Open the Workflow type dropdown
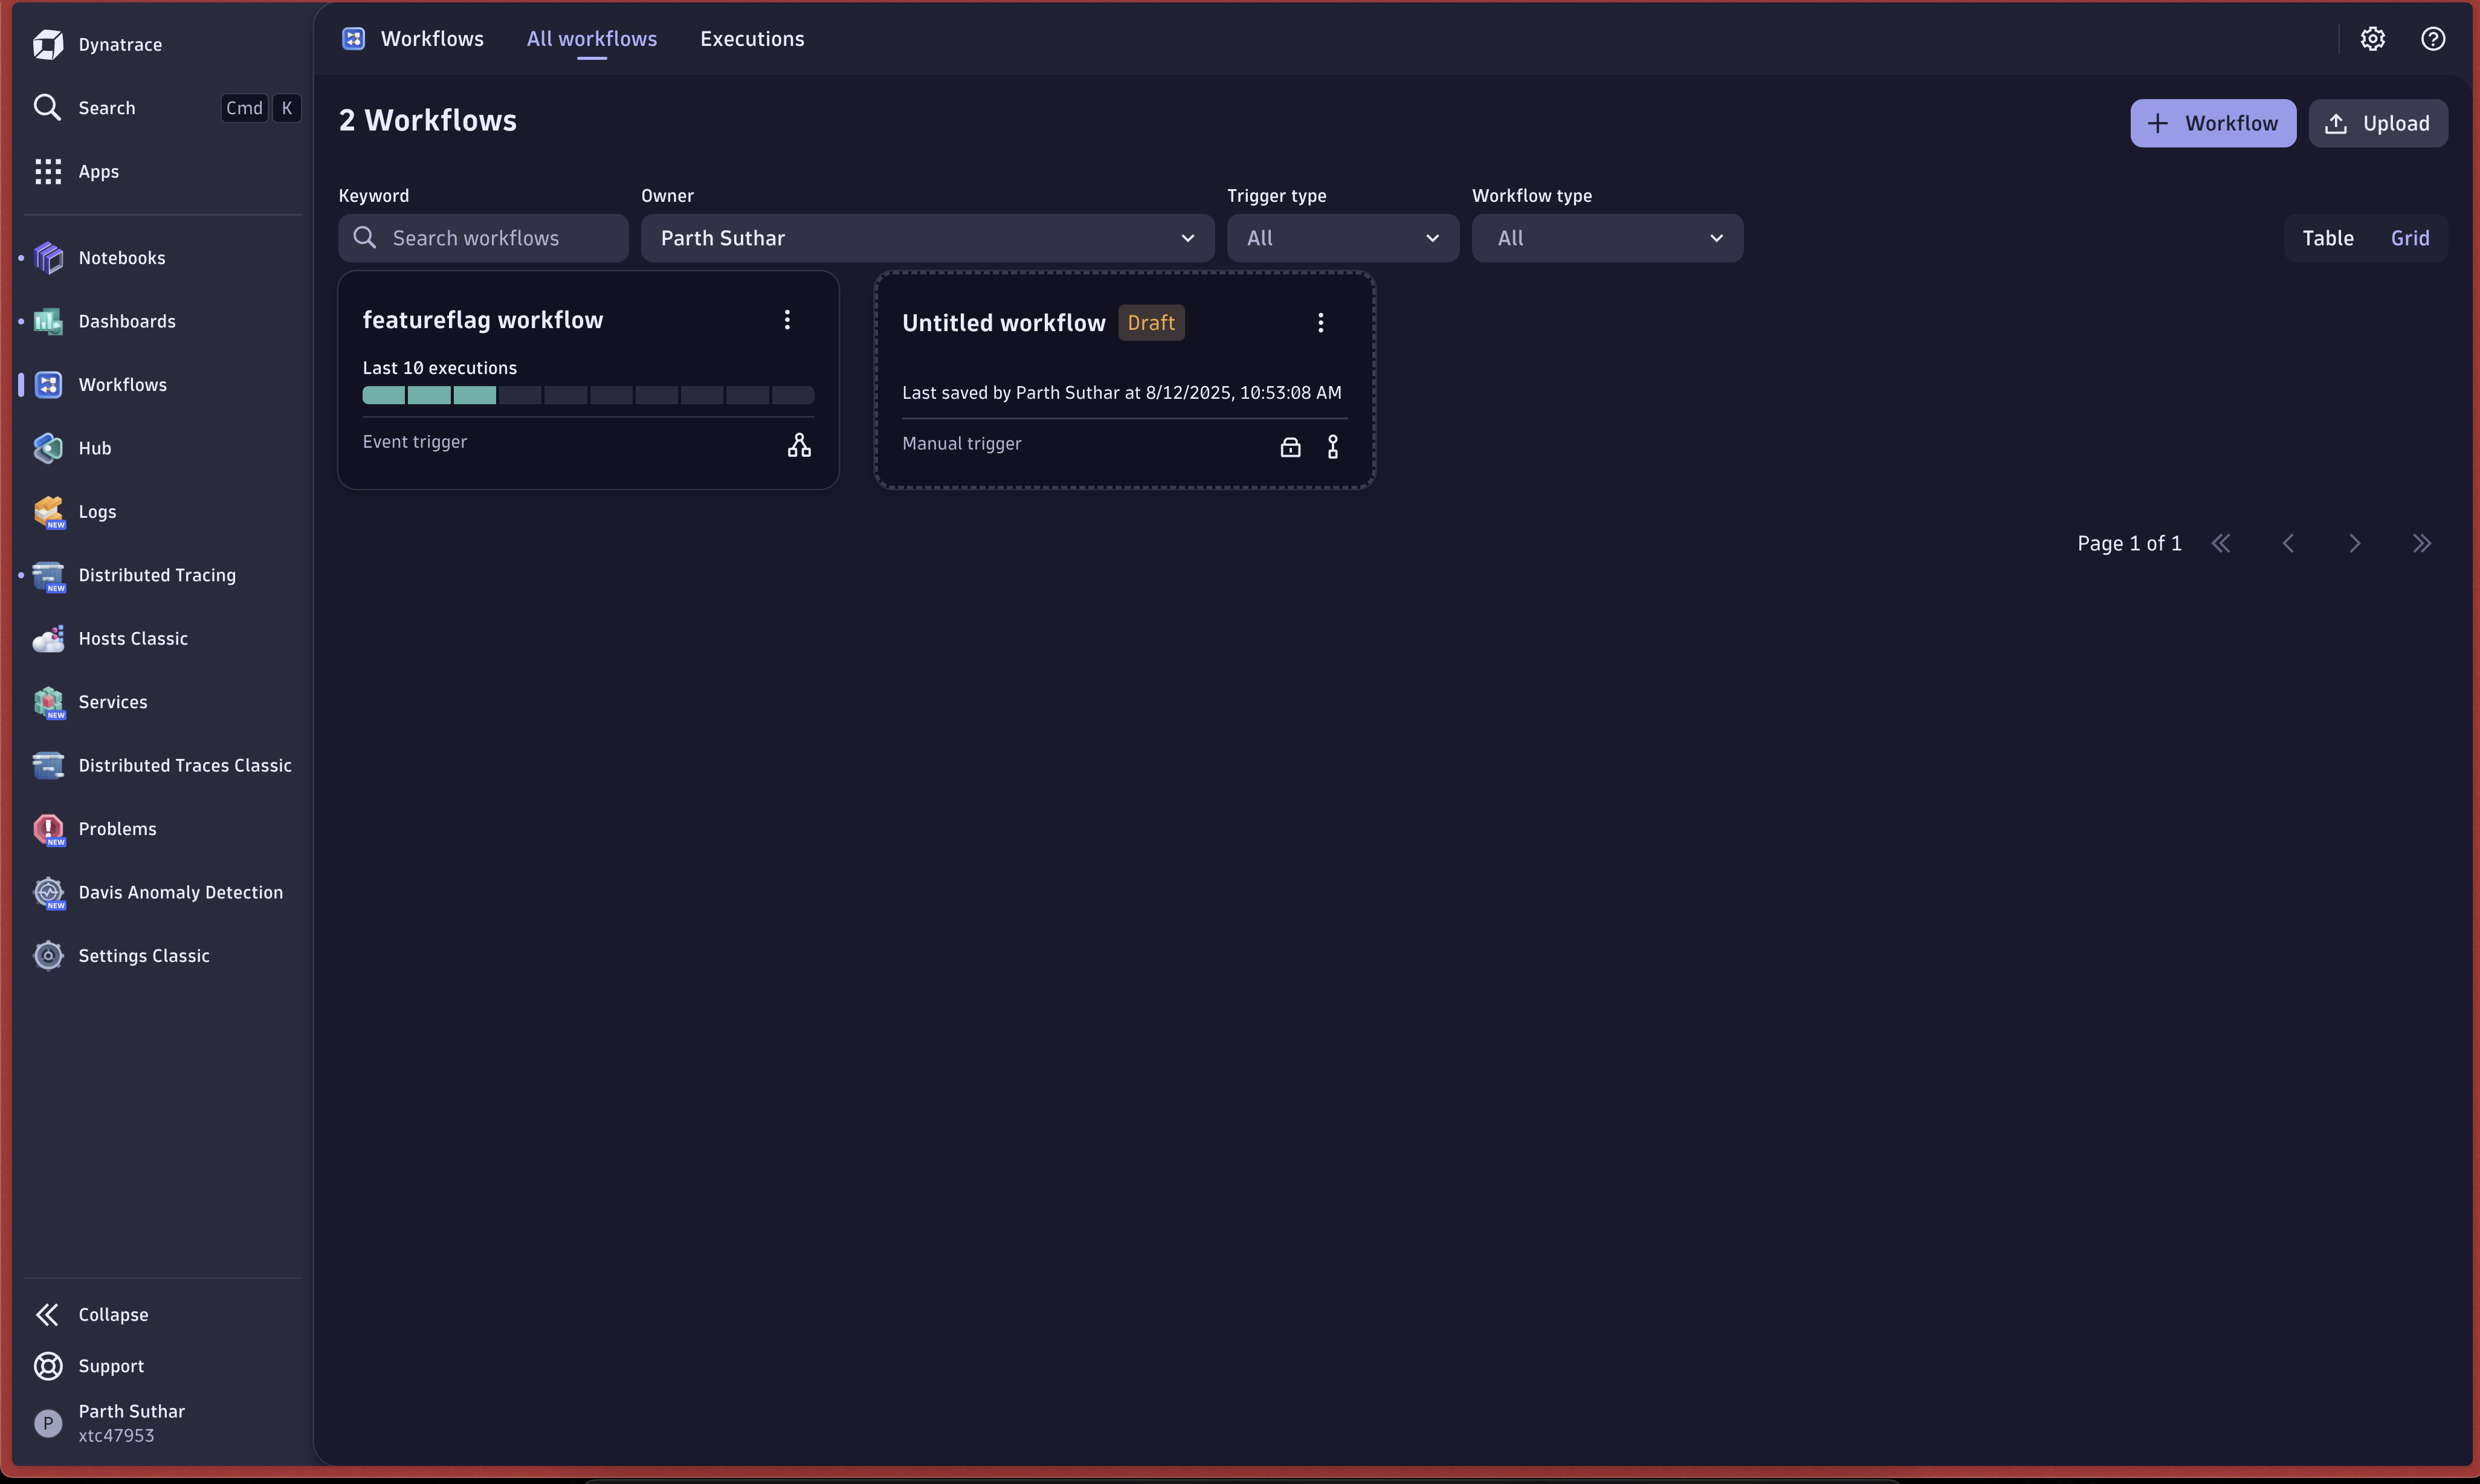 coord(1606,237)
